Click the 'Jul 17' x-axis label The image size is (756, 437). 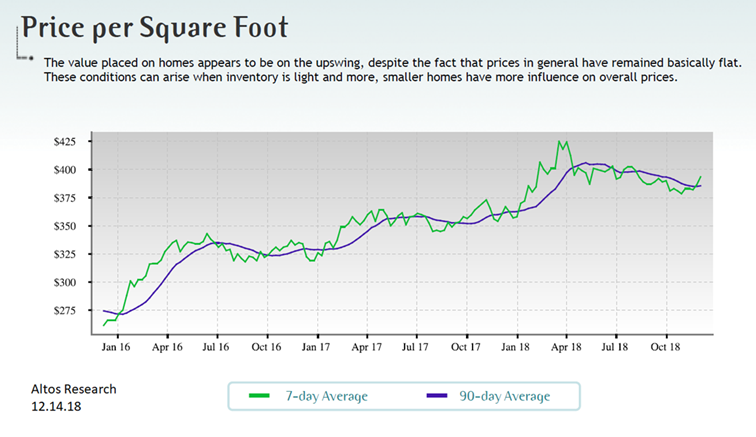[415, 347]
